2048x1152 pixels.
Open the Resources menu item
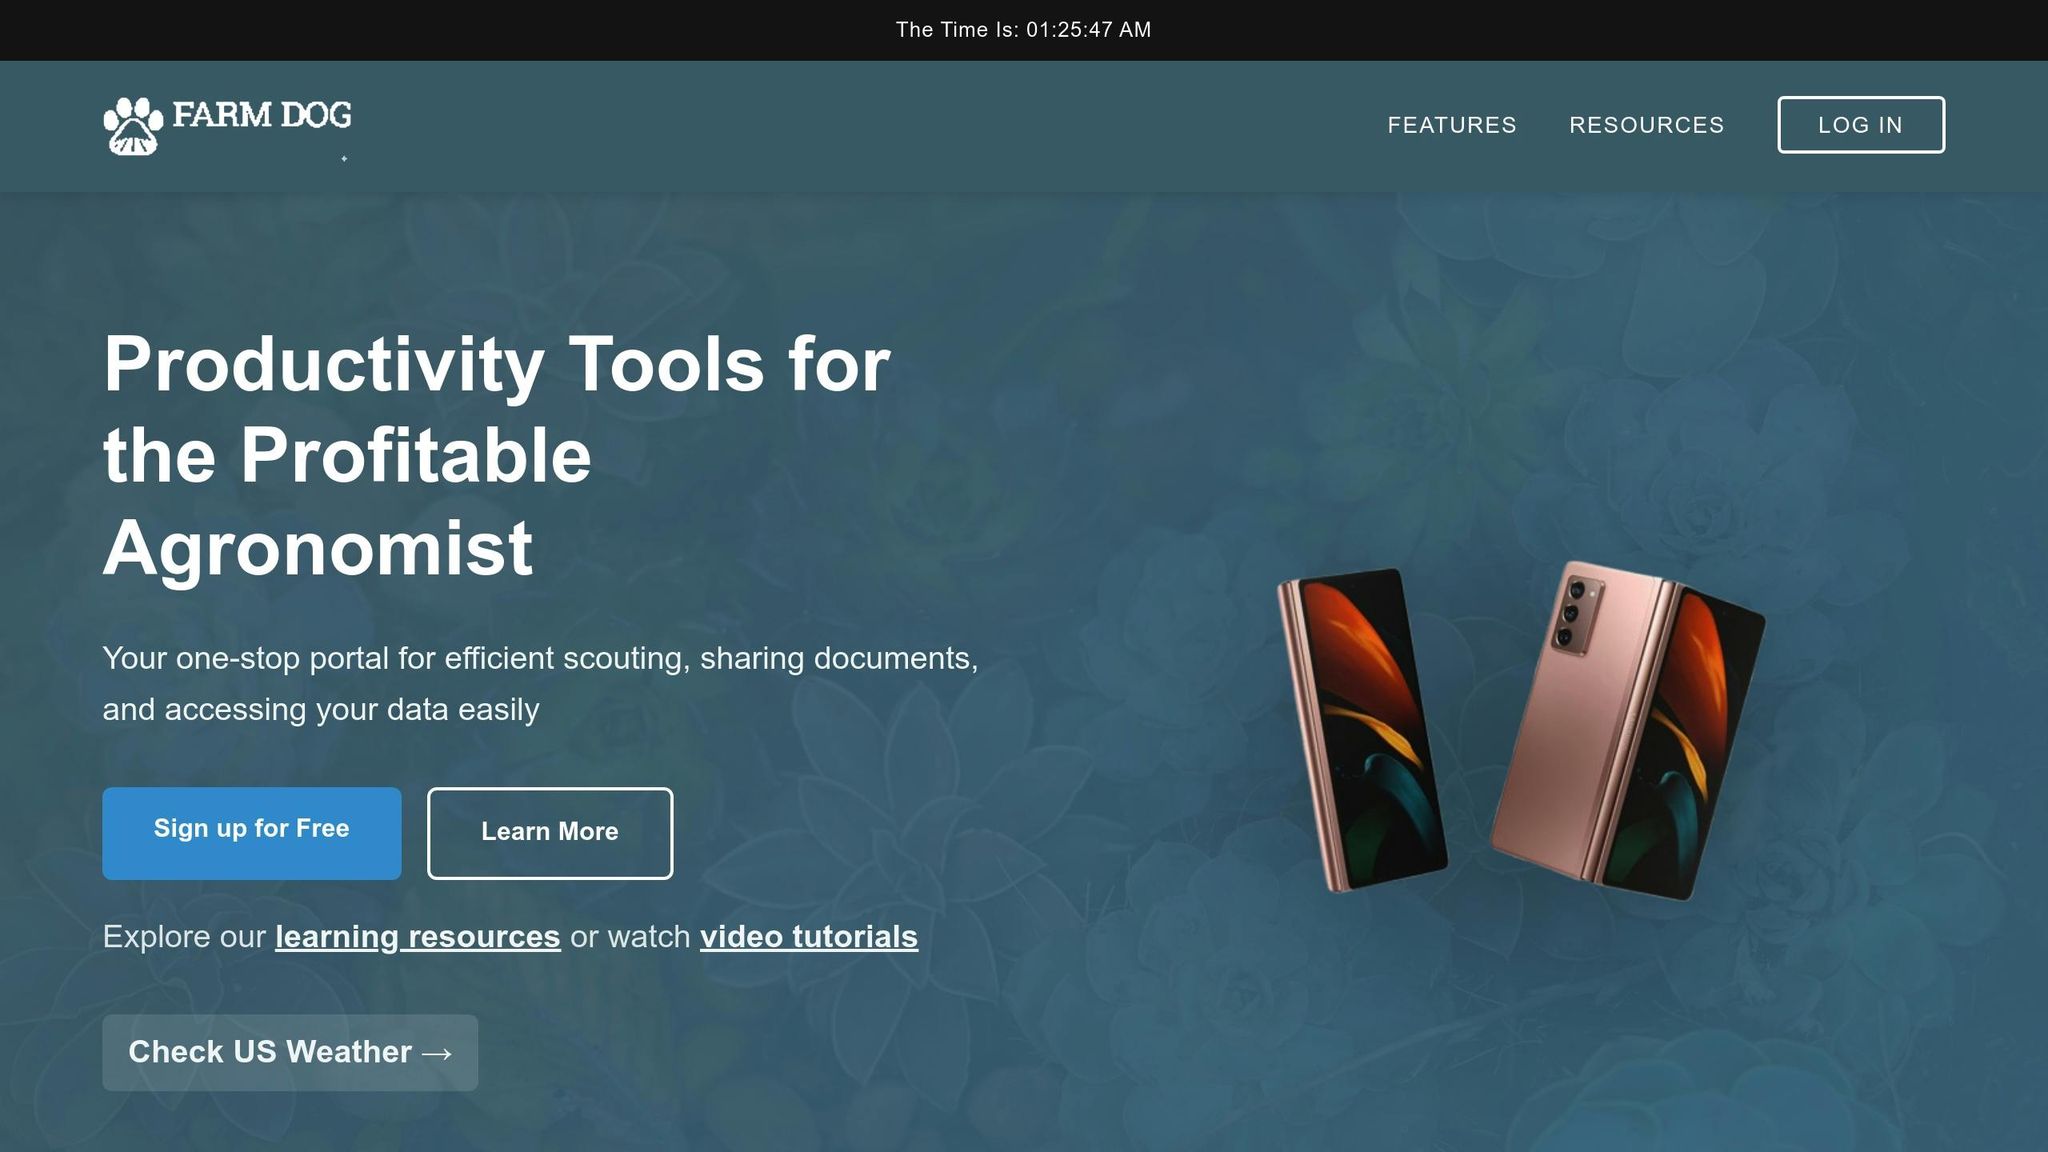(x=1646, y=125)
